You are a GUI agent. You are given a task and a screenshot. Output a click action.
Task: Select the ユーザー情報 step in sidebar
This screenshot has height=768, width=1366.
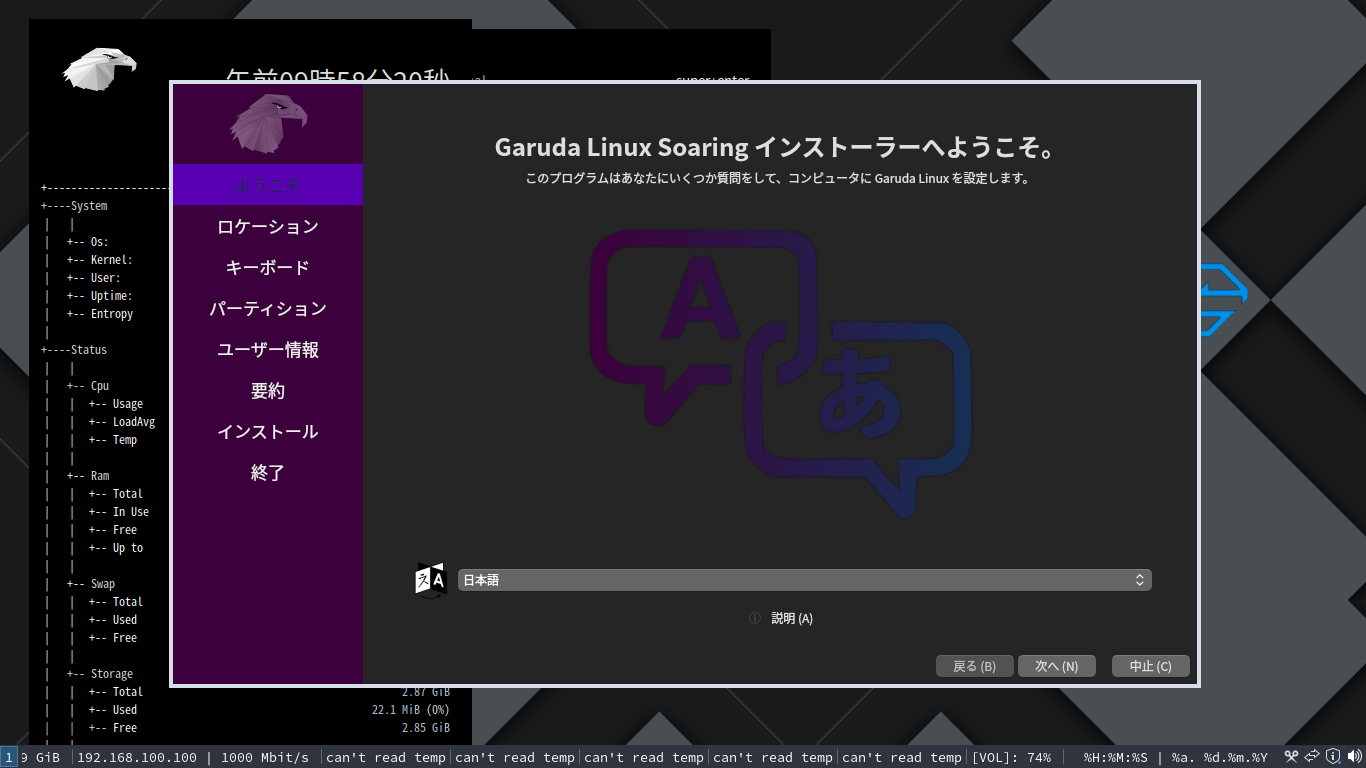click(x=268, y=350)
